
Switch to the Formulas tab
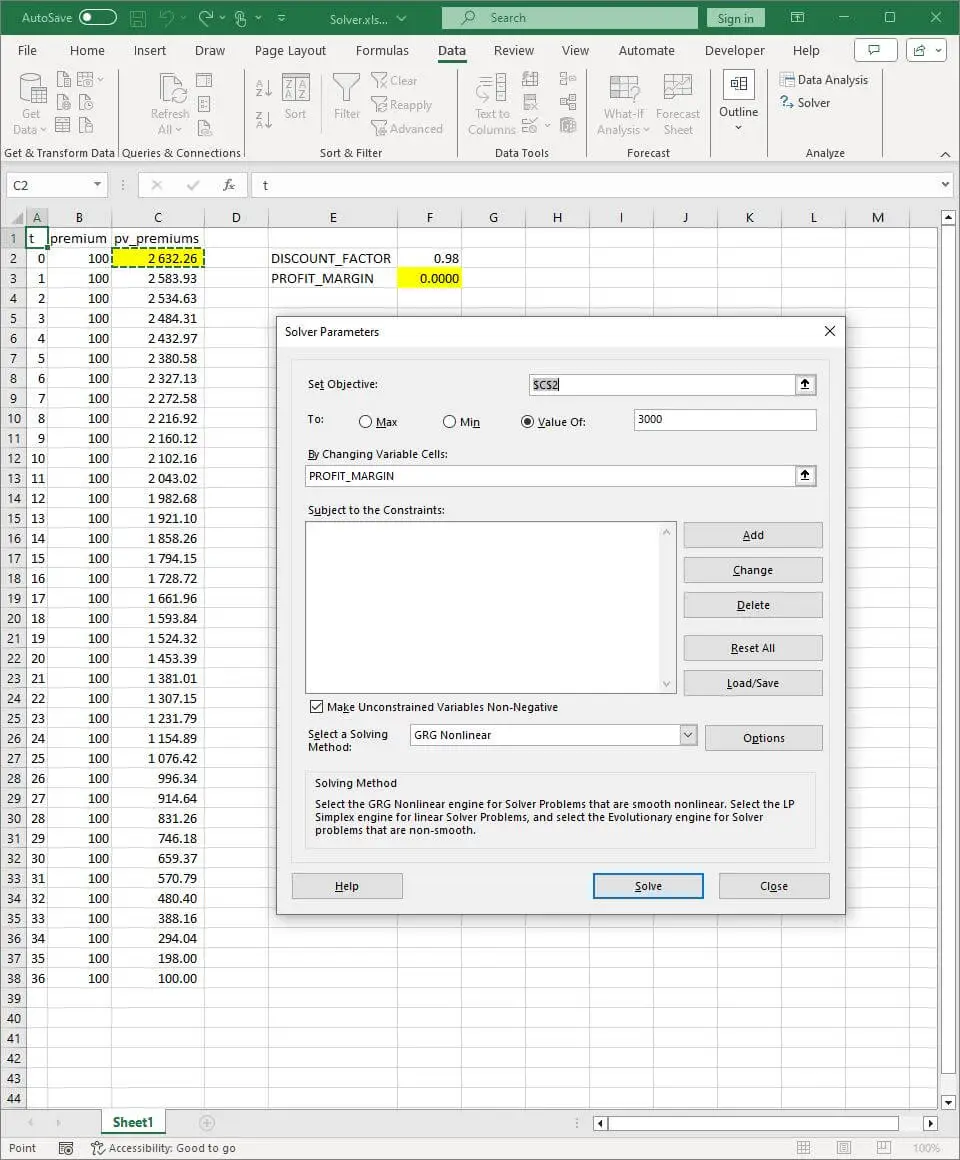(382, 50)
